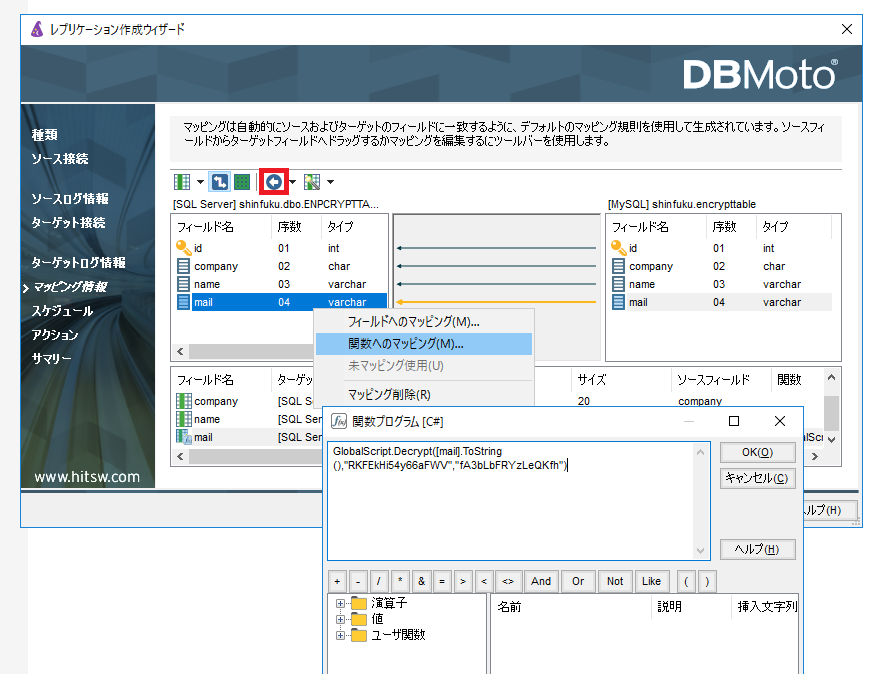Click mapping list up scroll arrow
889x674 pixels.
click(831, 377)
